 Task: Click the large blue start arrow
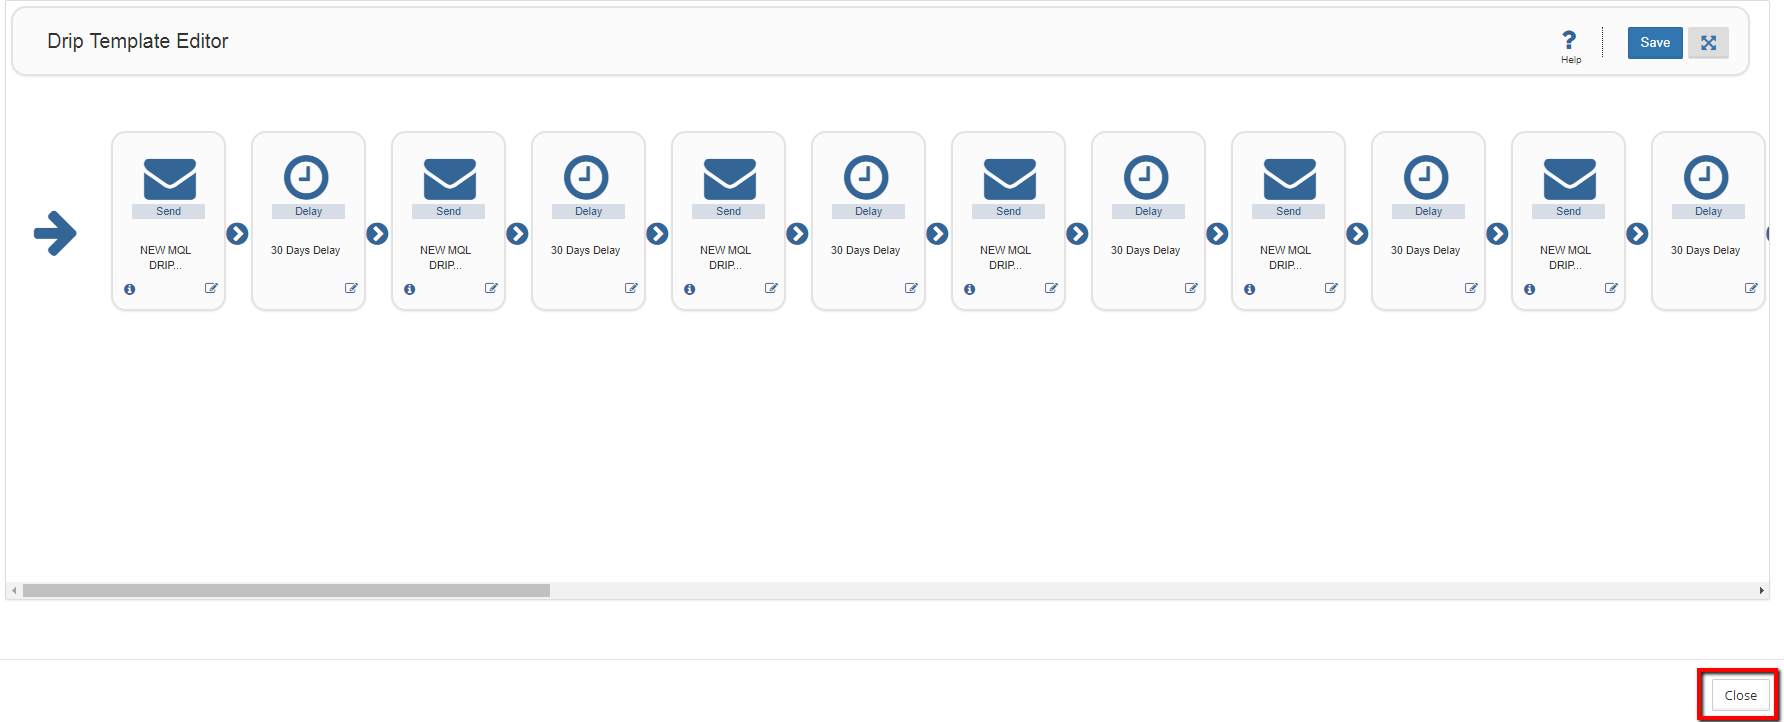(55, 233)
